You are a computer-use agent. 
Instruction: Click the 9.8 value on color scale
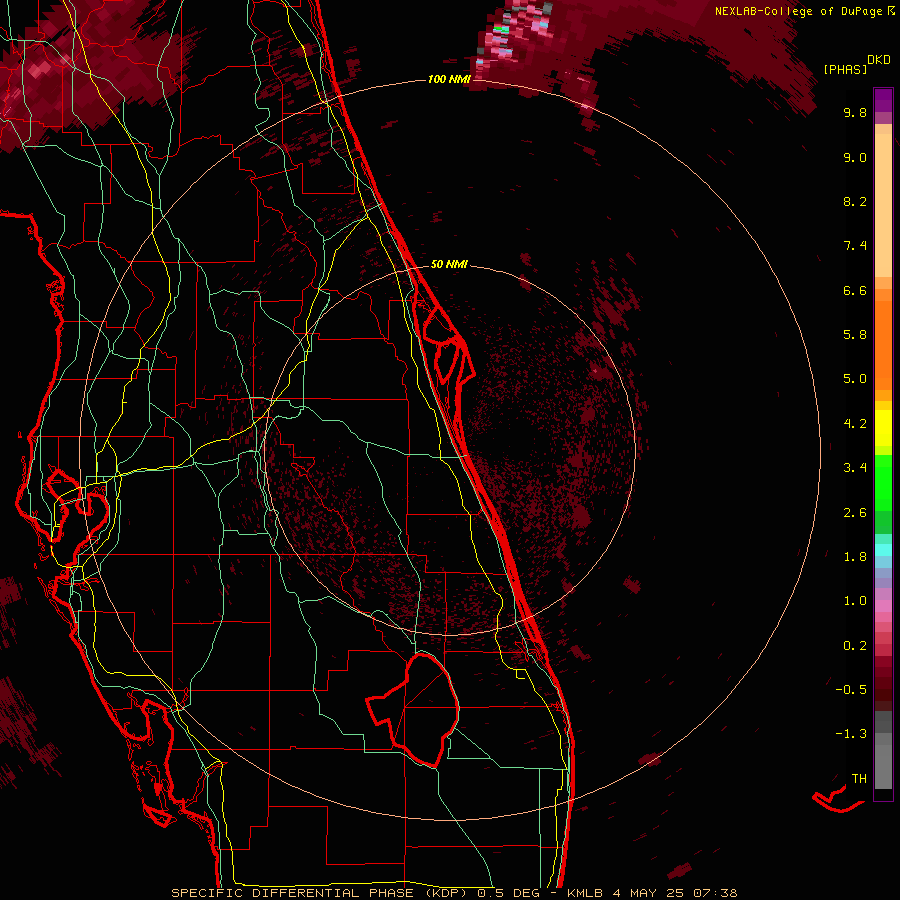[855, 112]
